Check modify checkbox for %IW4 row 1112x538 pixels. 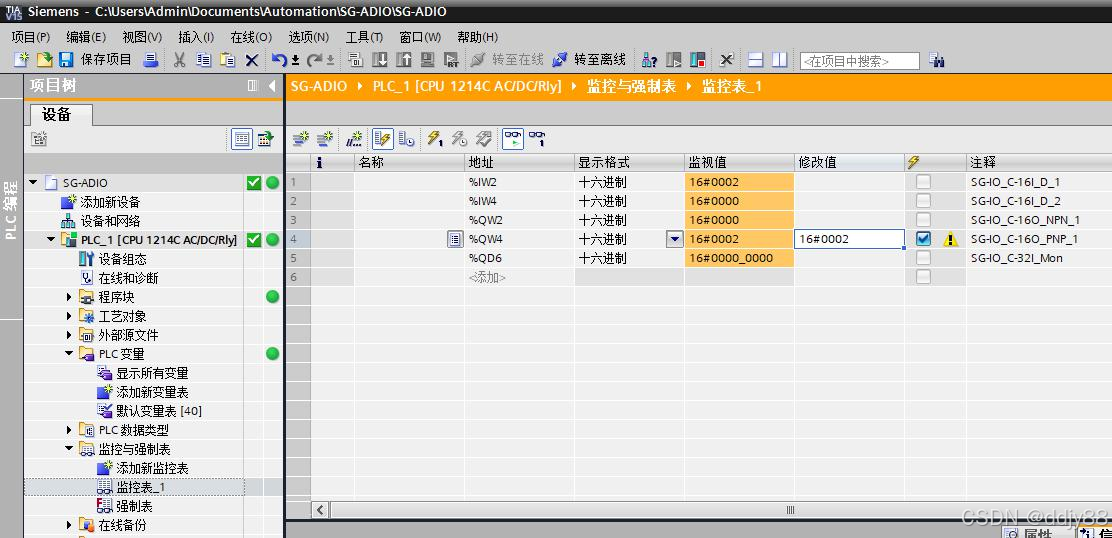(x=923, y=201)
